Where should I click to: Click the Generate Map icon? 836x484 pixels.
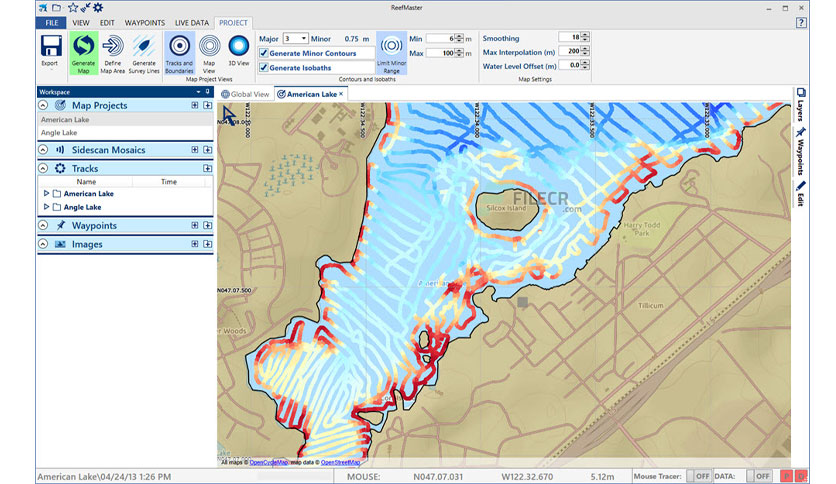83,46
